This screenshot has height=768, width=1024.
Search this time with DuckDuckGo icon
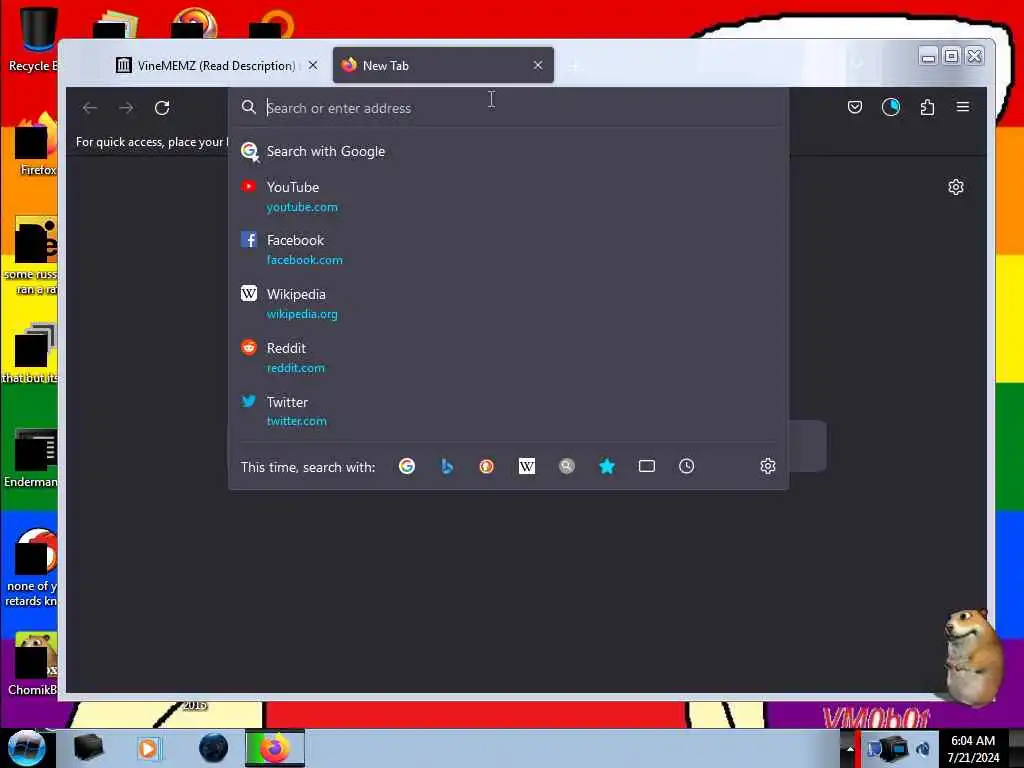click(487, 466)
